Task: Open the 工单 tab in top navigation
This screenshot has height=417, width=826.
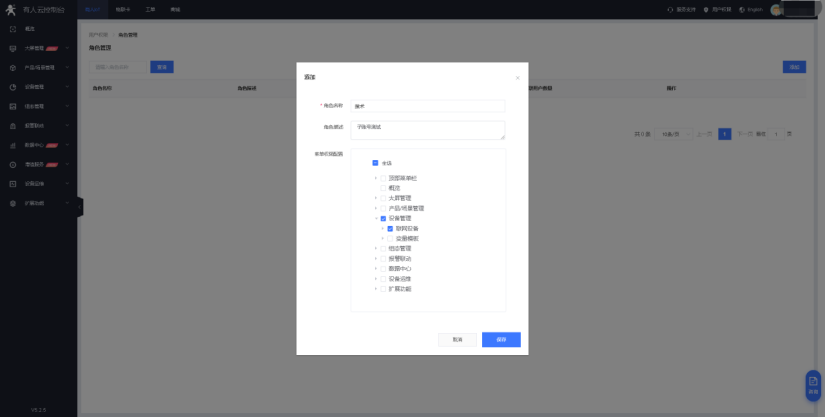Action: (150, 9)
